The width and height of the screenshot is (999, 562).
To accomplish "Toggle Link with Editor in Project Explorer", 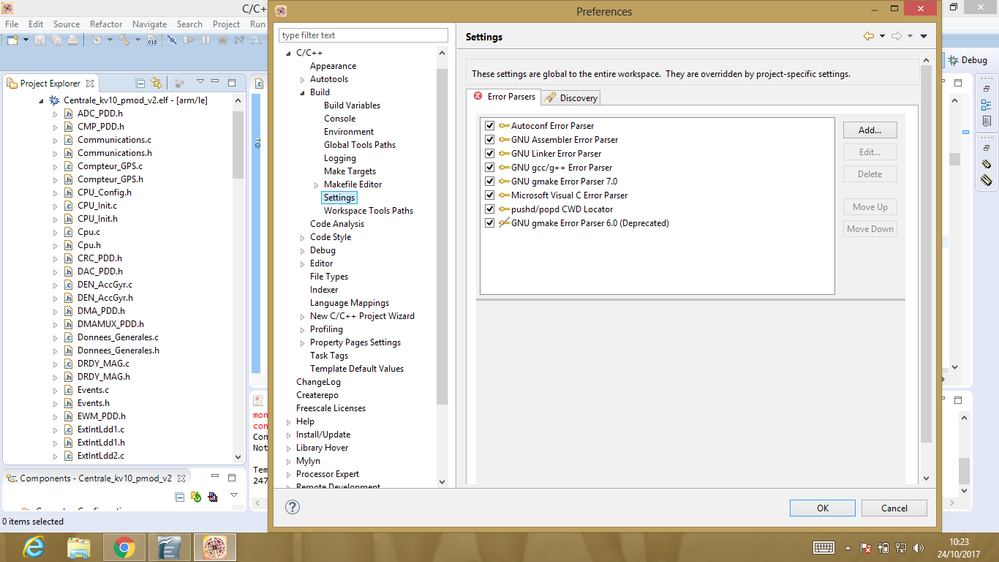I will pos(157,83).
